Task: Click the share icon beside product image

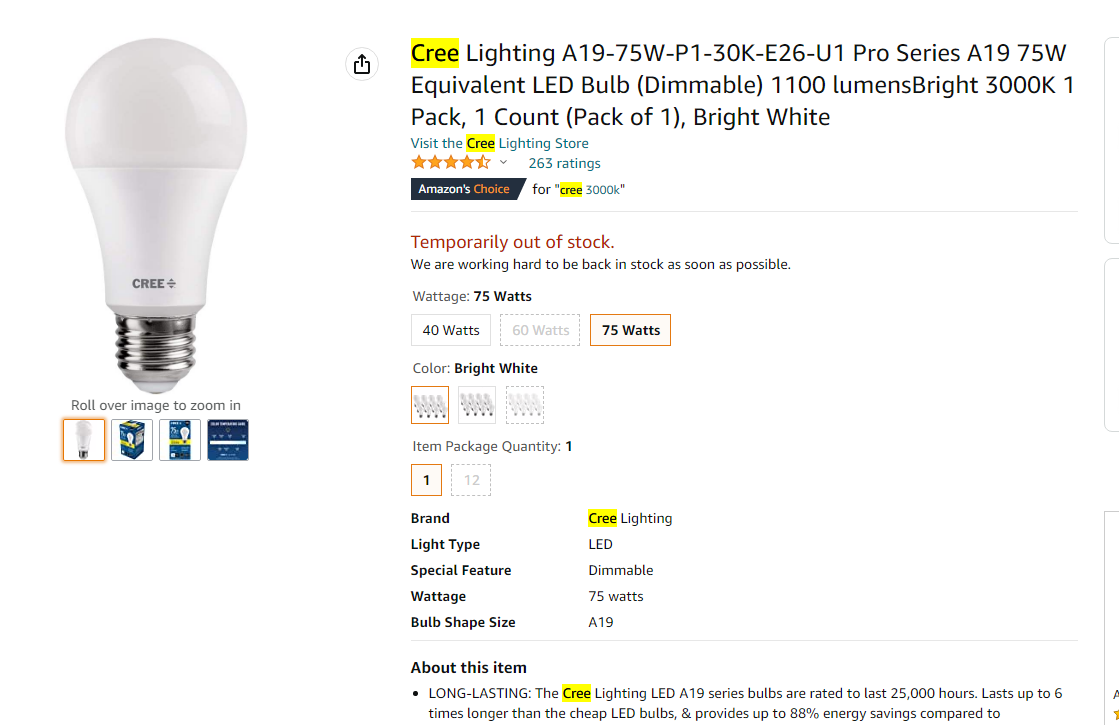Action: click(x=362, y=64)
